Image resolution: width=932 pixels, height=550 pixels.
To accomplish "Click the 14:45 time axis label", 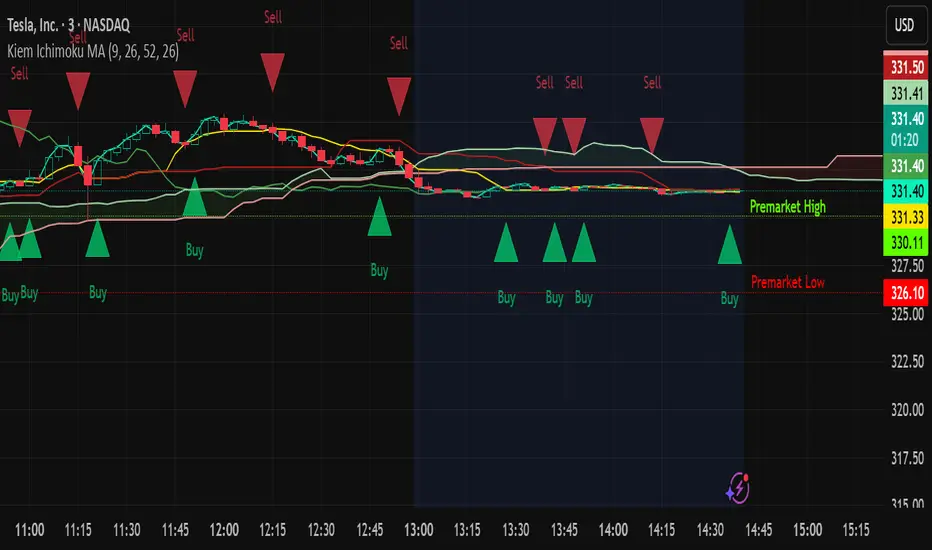I will pyautogui.click(x=758, y=529).
